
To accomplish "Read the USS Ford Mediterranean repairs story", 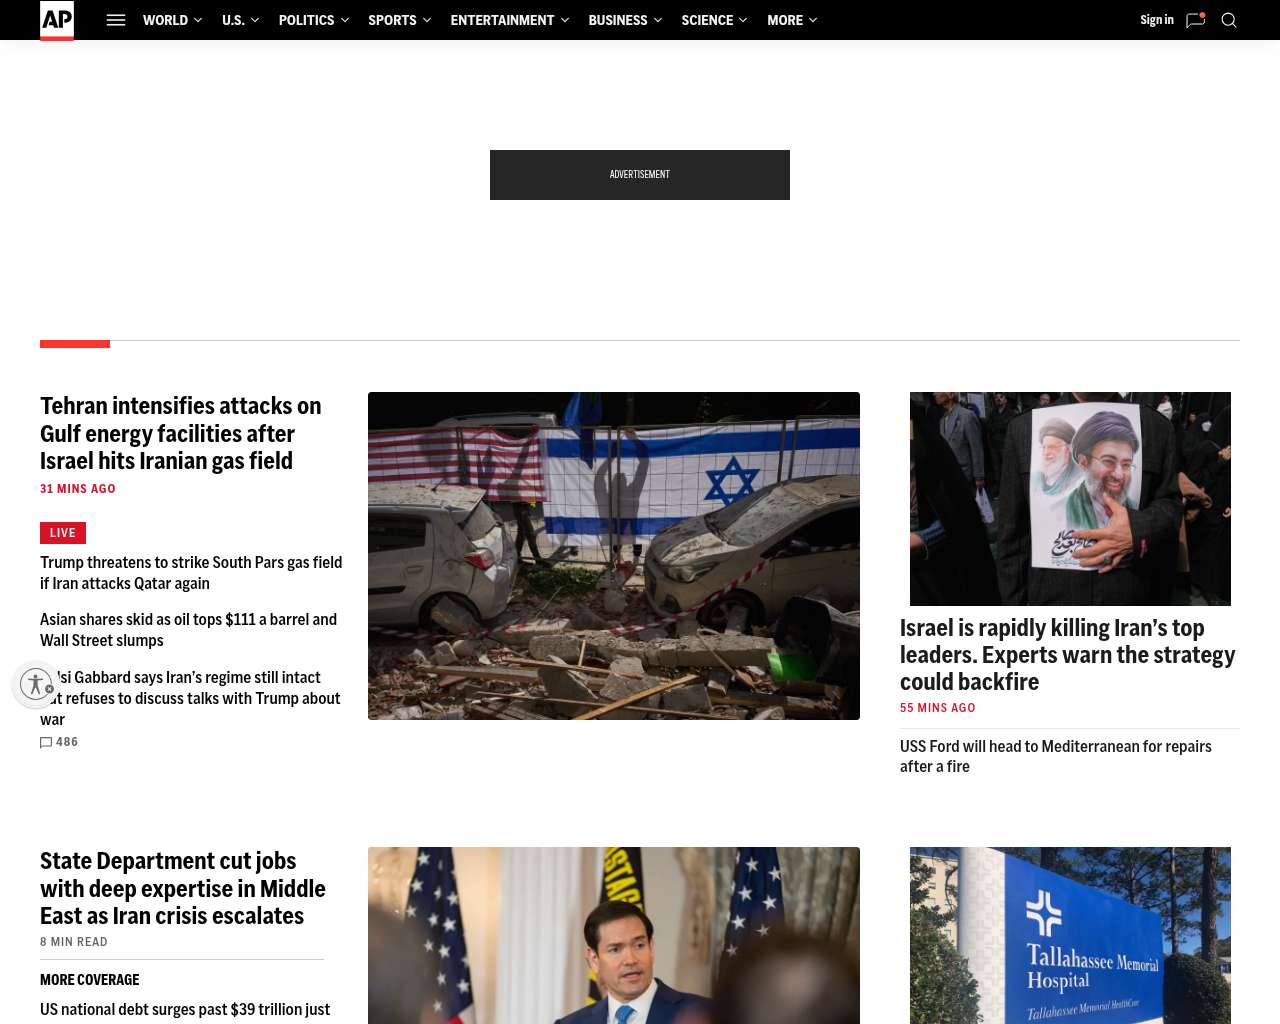I will [1055, 756].
